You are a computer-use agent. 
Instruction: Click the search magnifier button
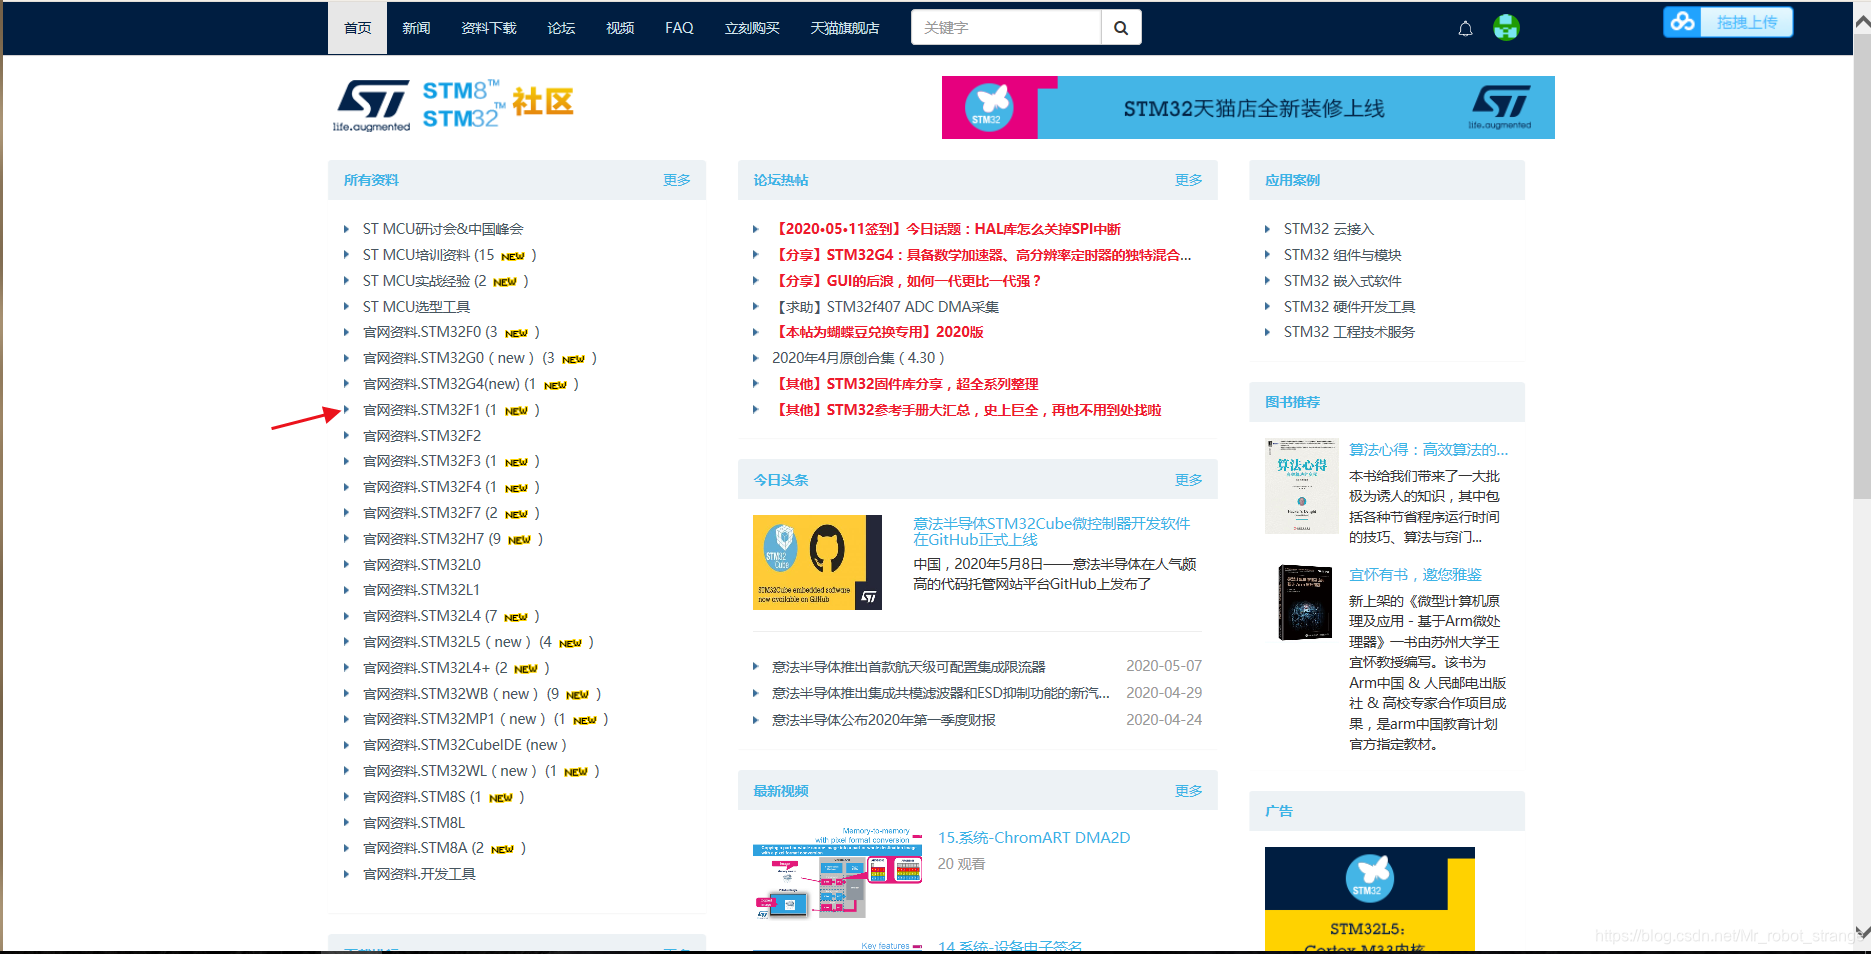point(1121,28)
